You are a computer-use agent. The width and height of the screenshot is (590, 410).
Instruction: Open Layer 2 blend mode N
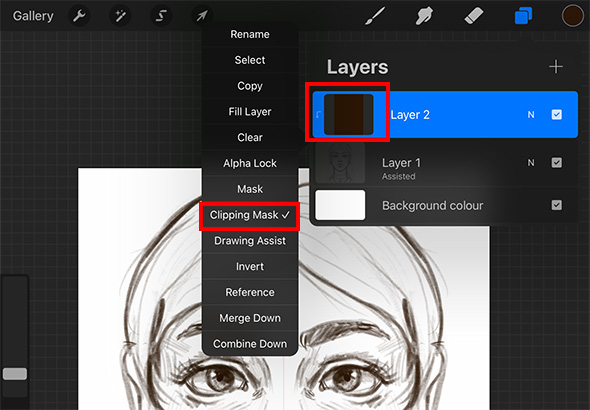pyautogui.click(x=531, y=115)
